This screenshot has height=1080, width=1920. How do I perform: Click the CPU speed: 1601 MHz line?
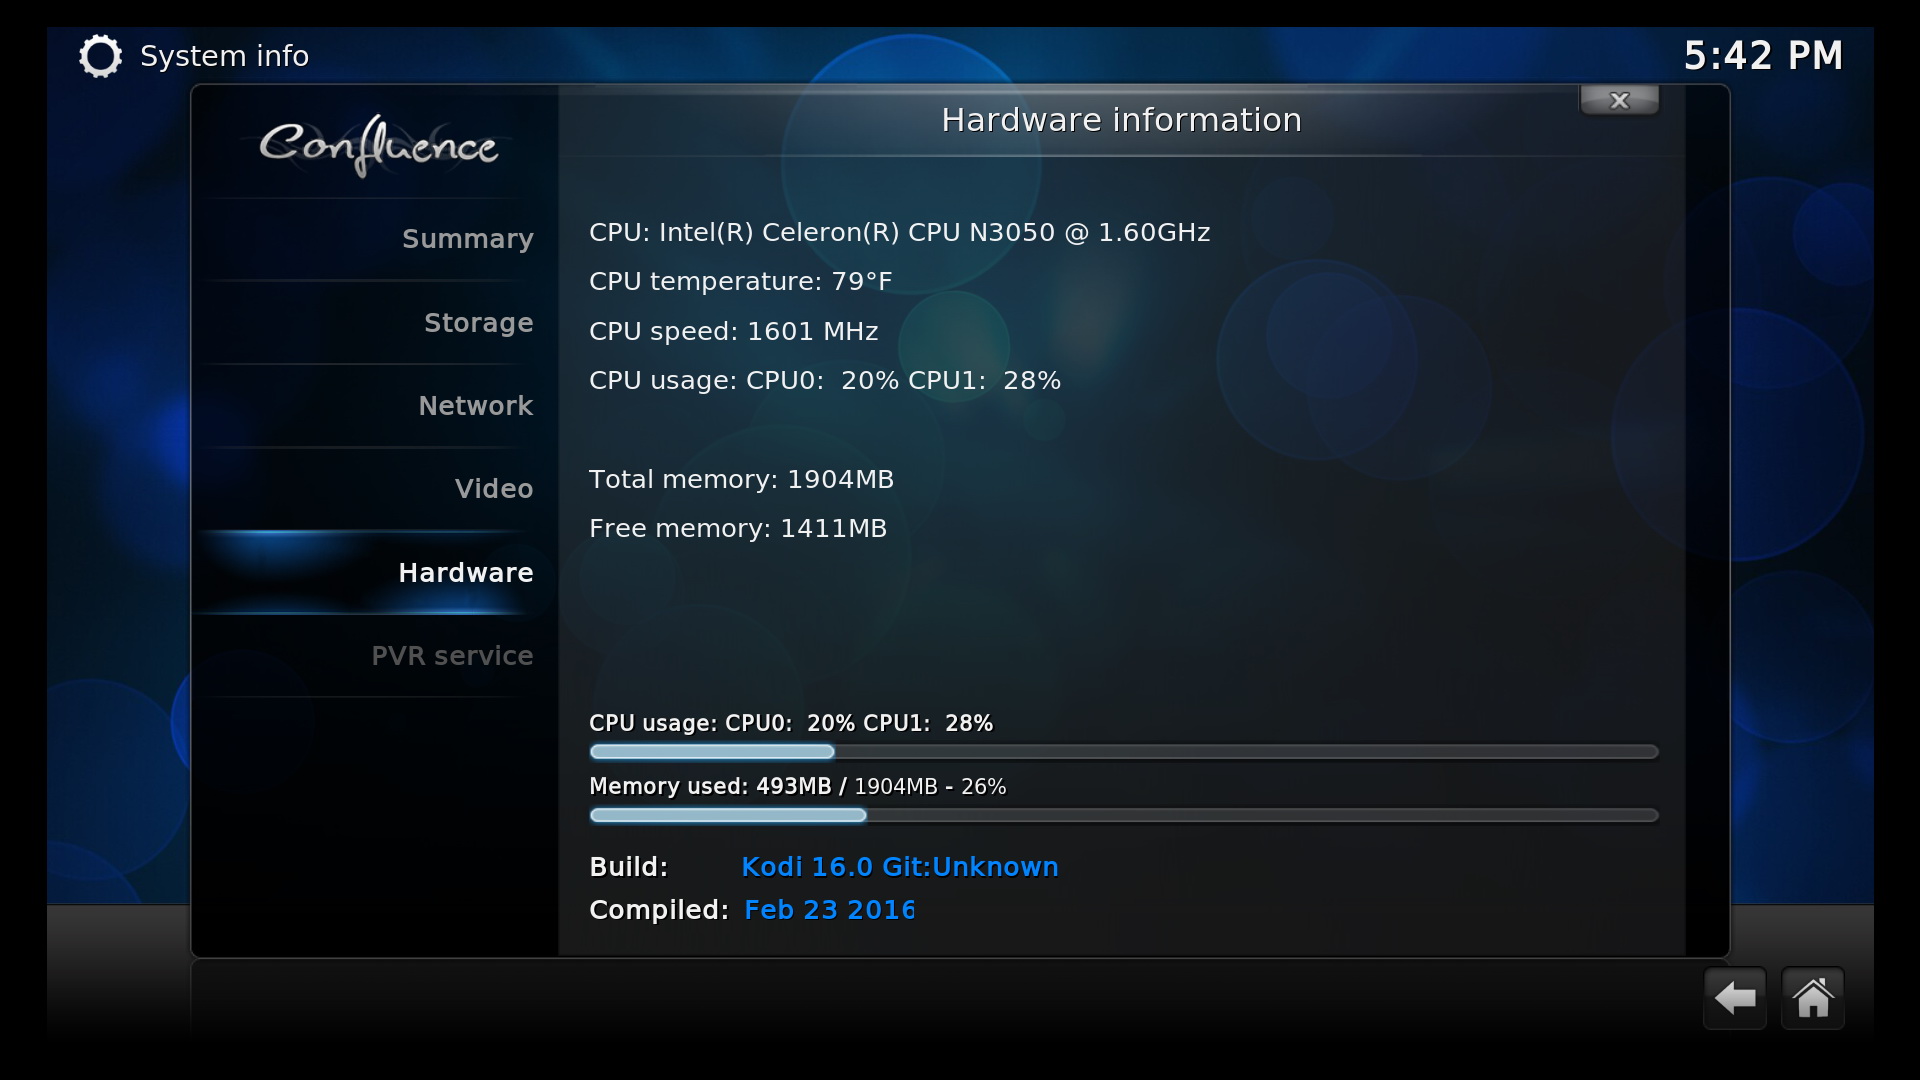[x=733, y=331]
